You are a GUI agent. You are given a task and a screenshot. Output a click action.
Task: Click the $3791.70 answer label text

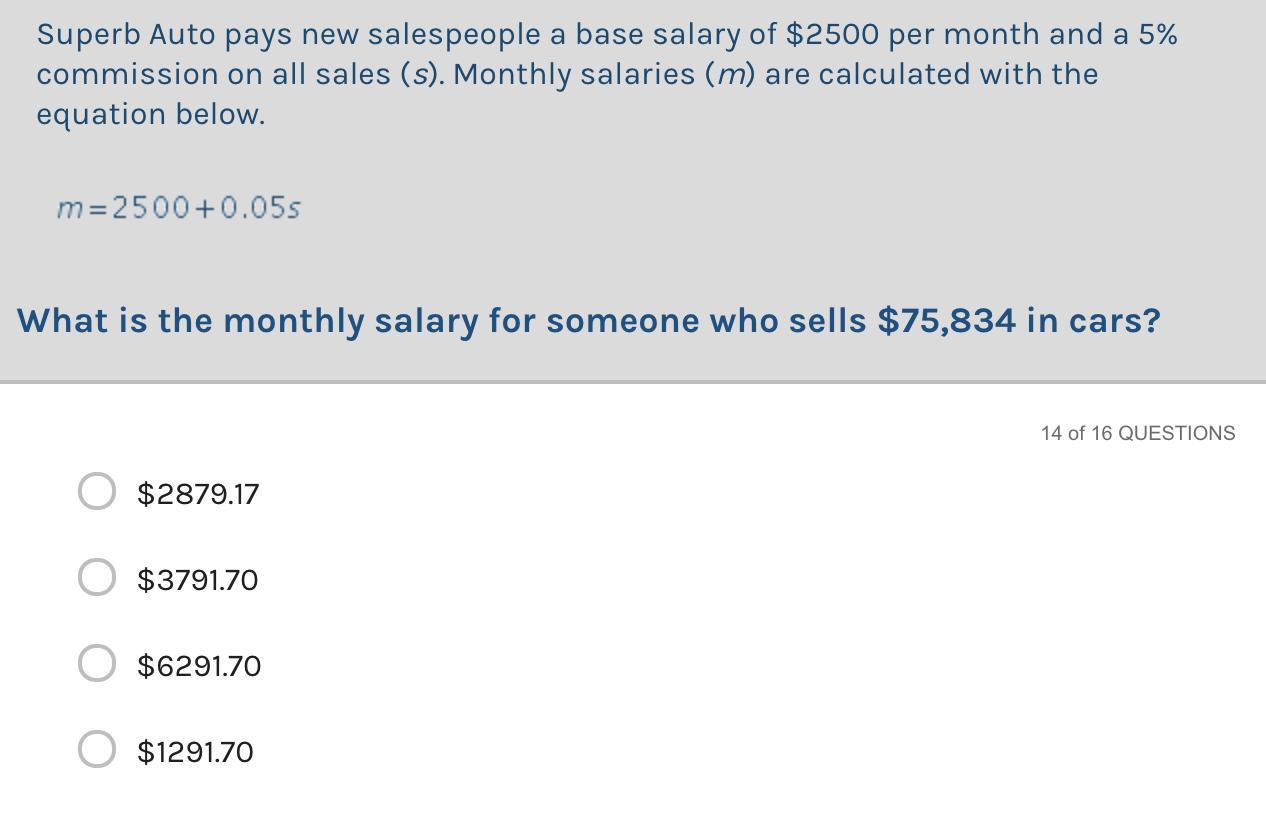pos(198,580)
